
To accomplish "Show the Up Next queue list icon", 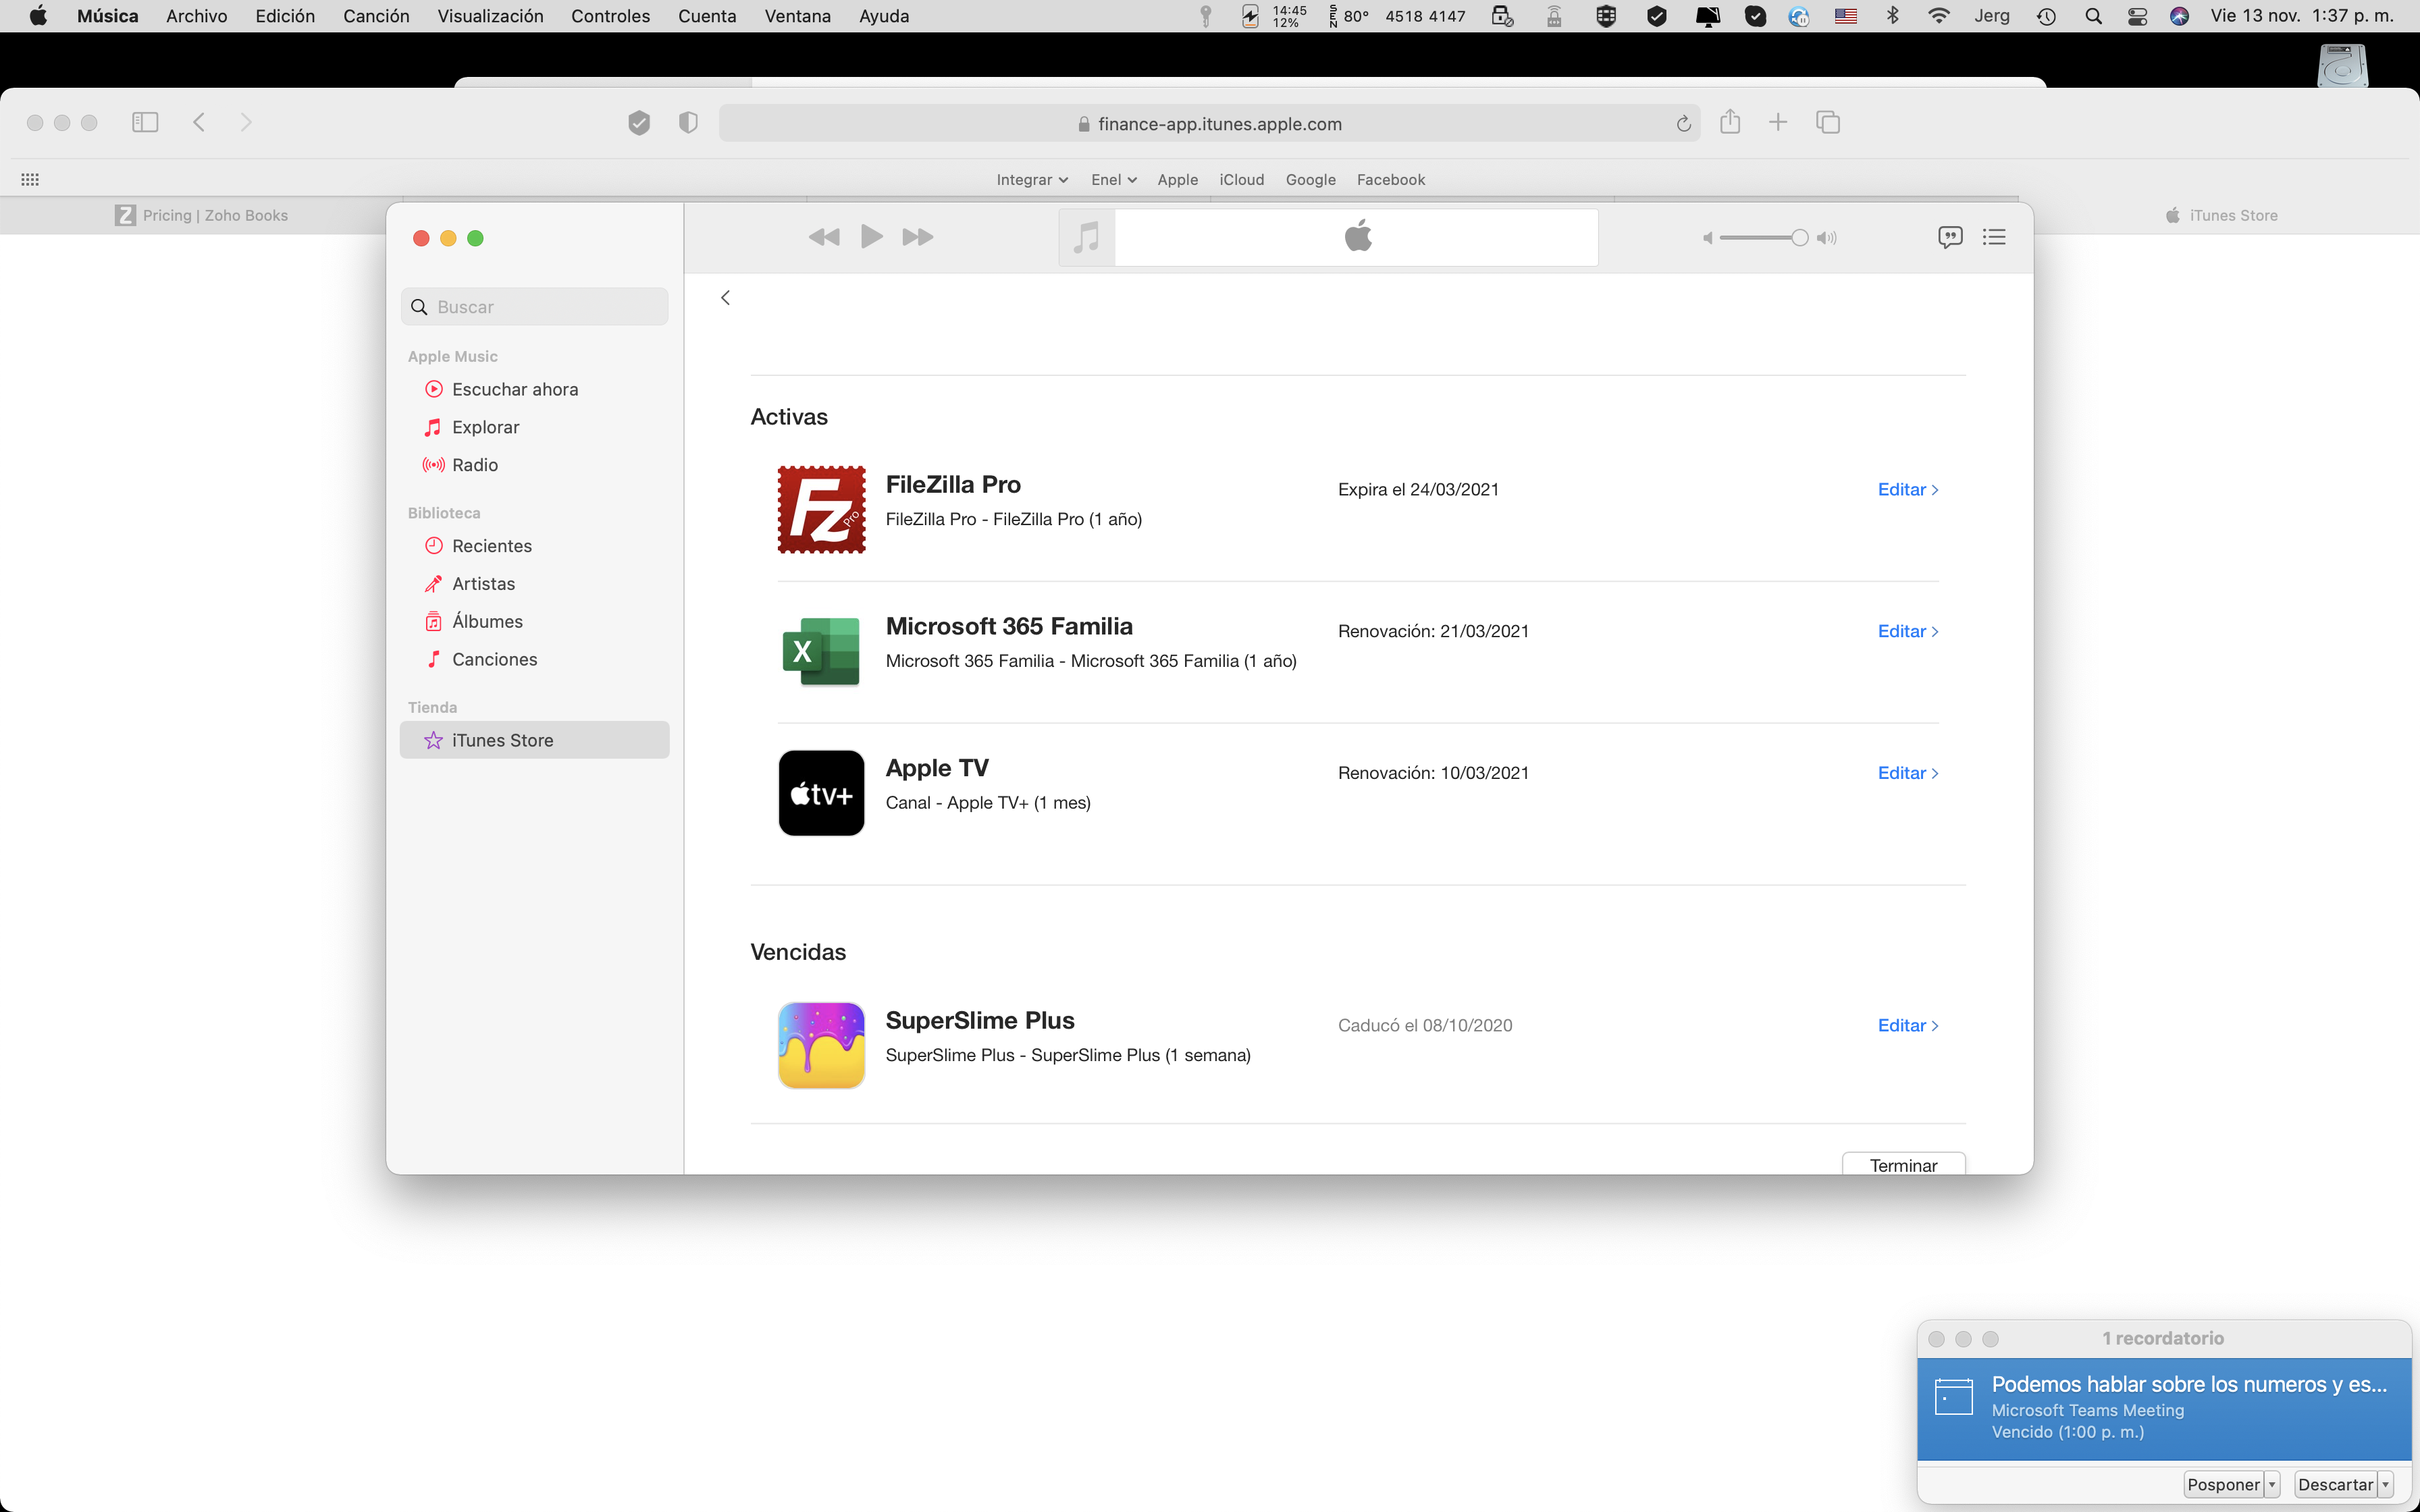I will tap(1994, 237).
